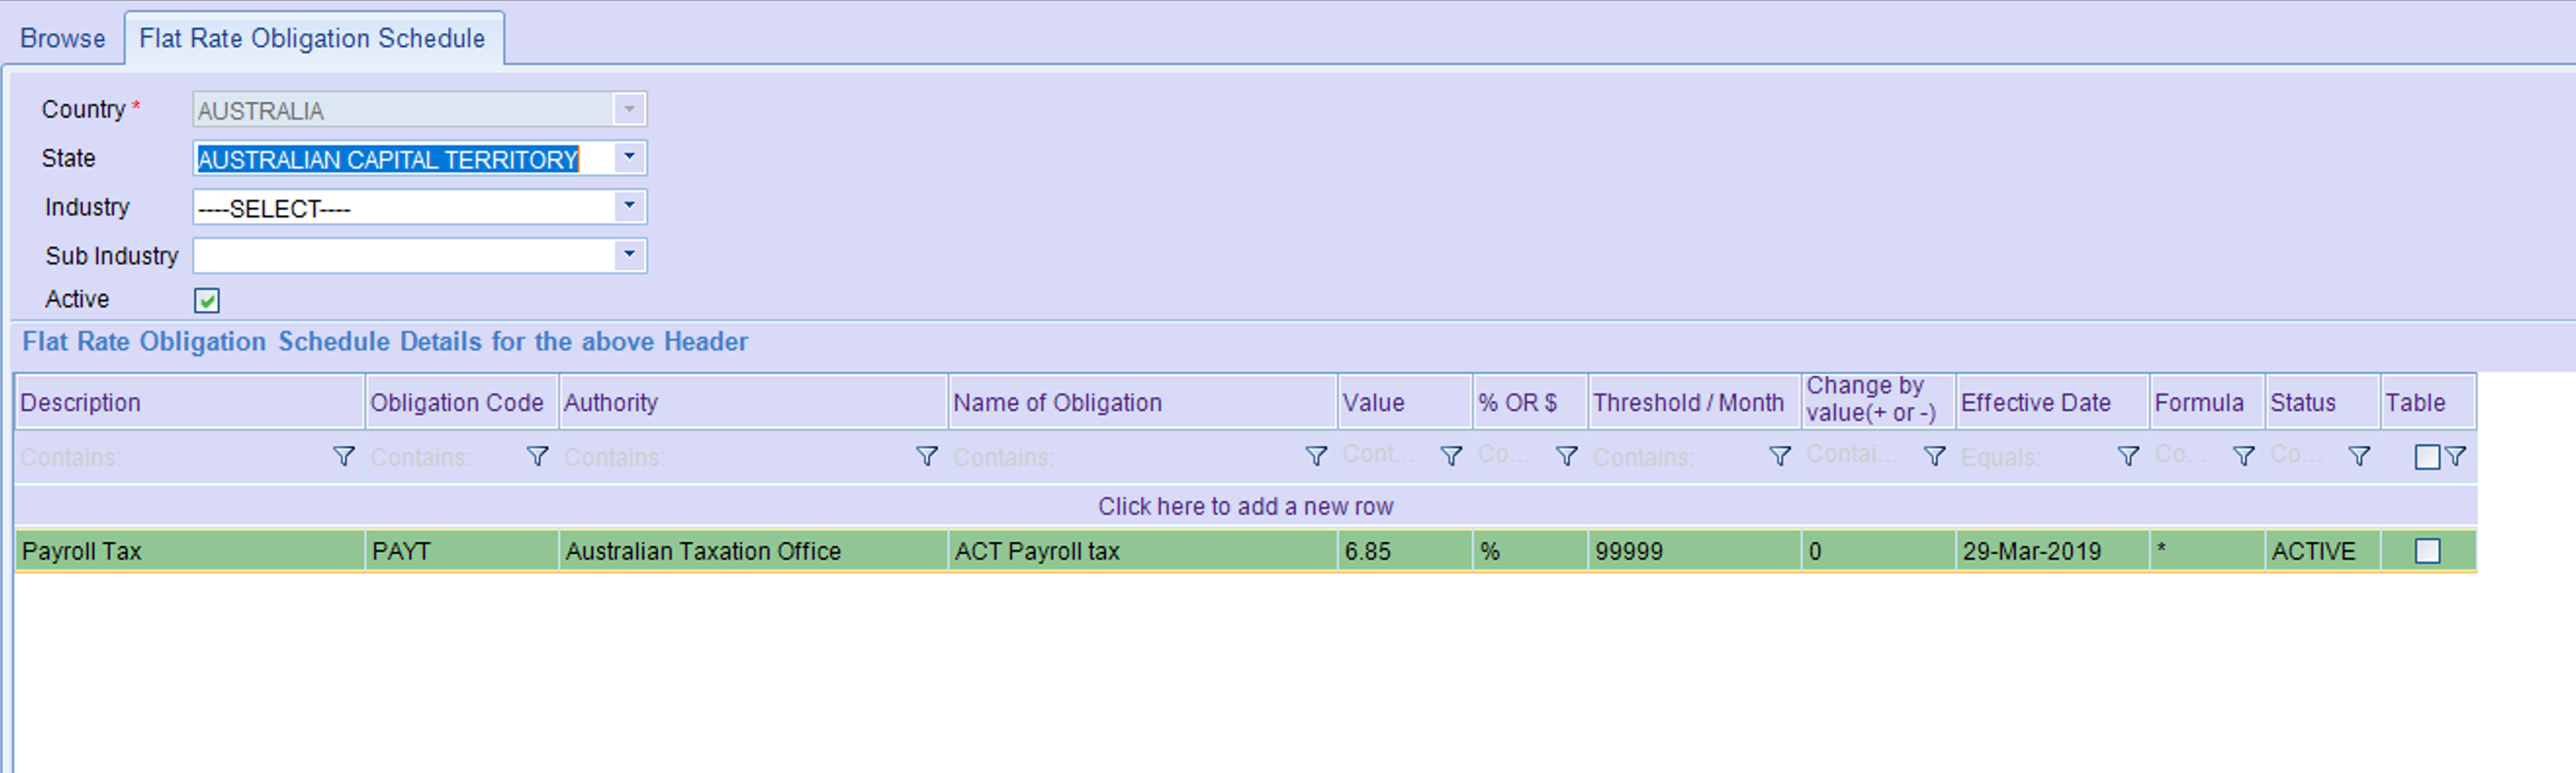Click the Description column filter icon

coord(343,457)
